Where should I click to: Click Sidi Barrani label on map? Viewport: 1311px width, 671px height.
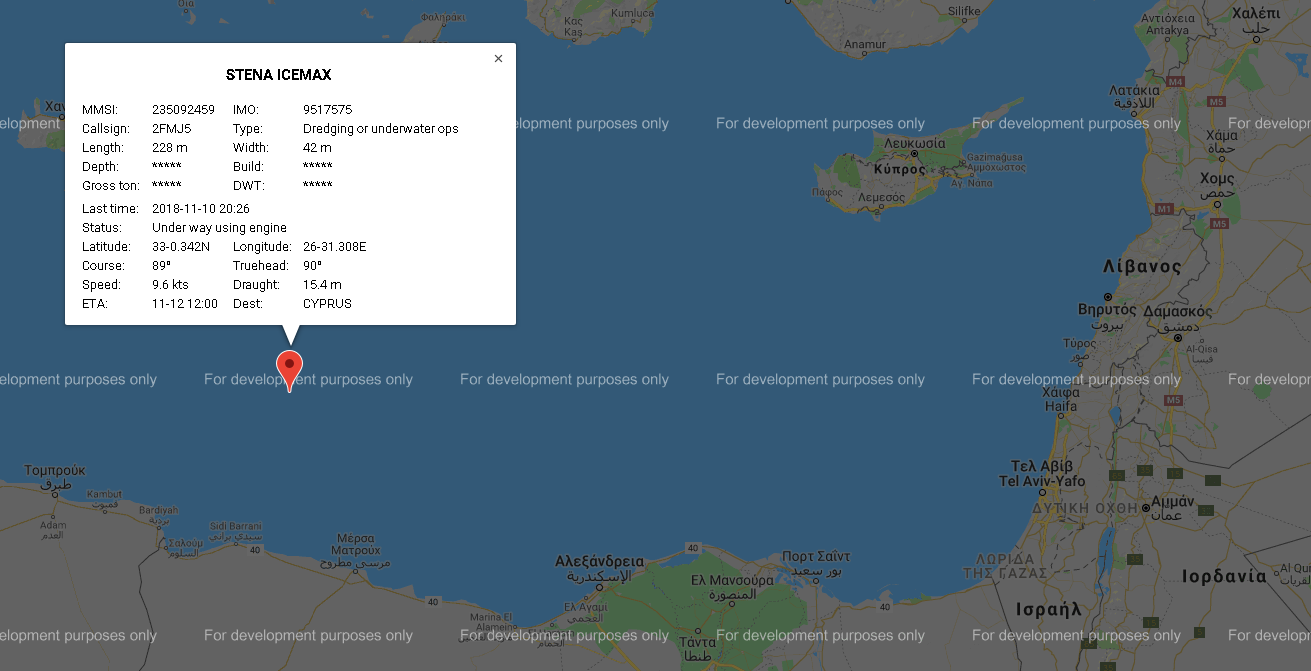235,526
